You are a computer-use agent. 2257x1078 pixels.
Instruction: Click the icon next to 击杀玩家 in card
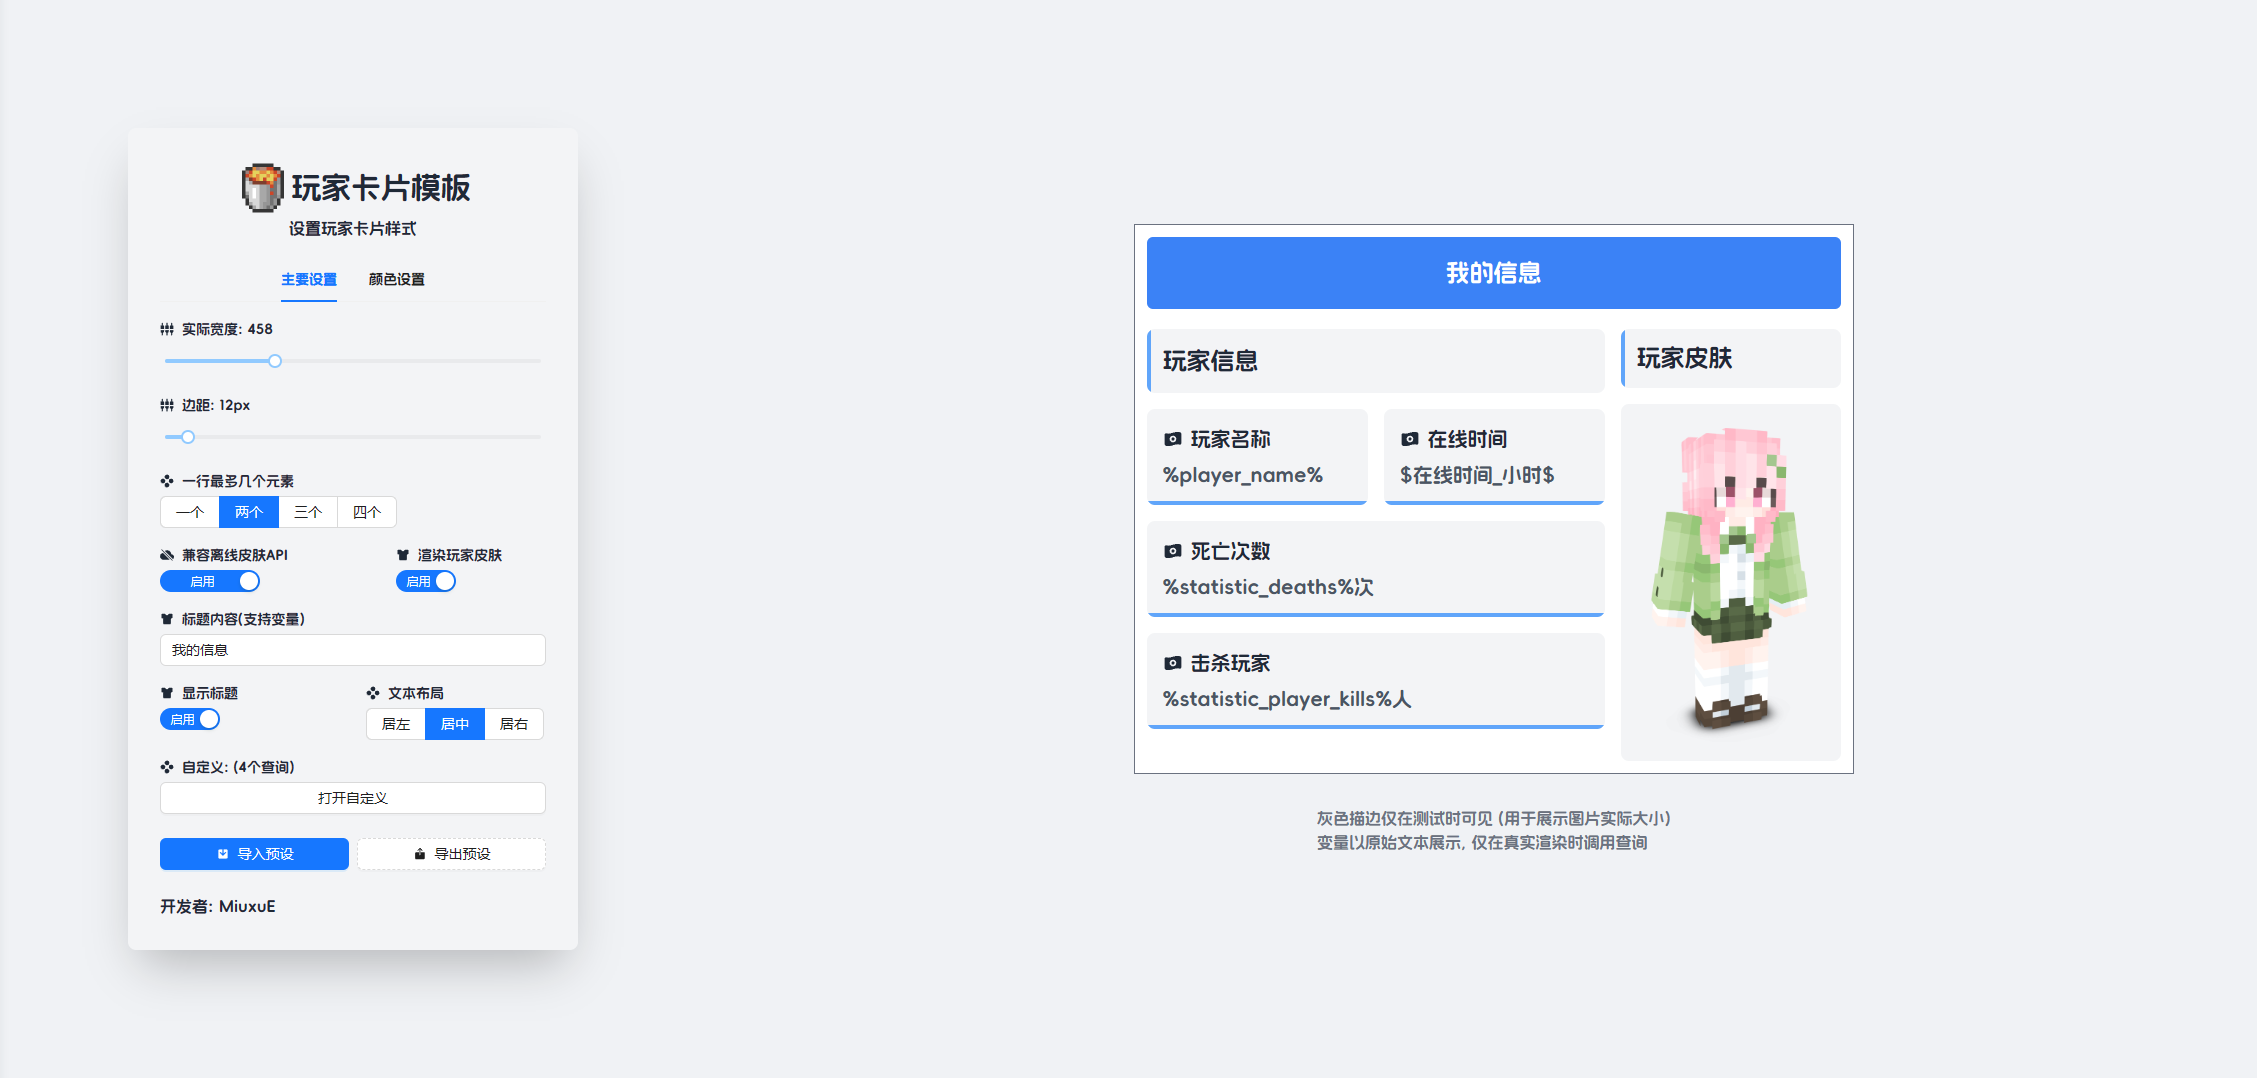pyautogui.click(x=1173, y=663)
